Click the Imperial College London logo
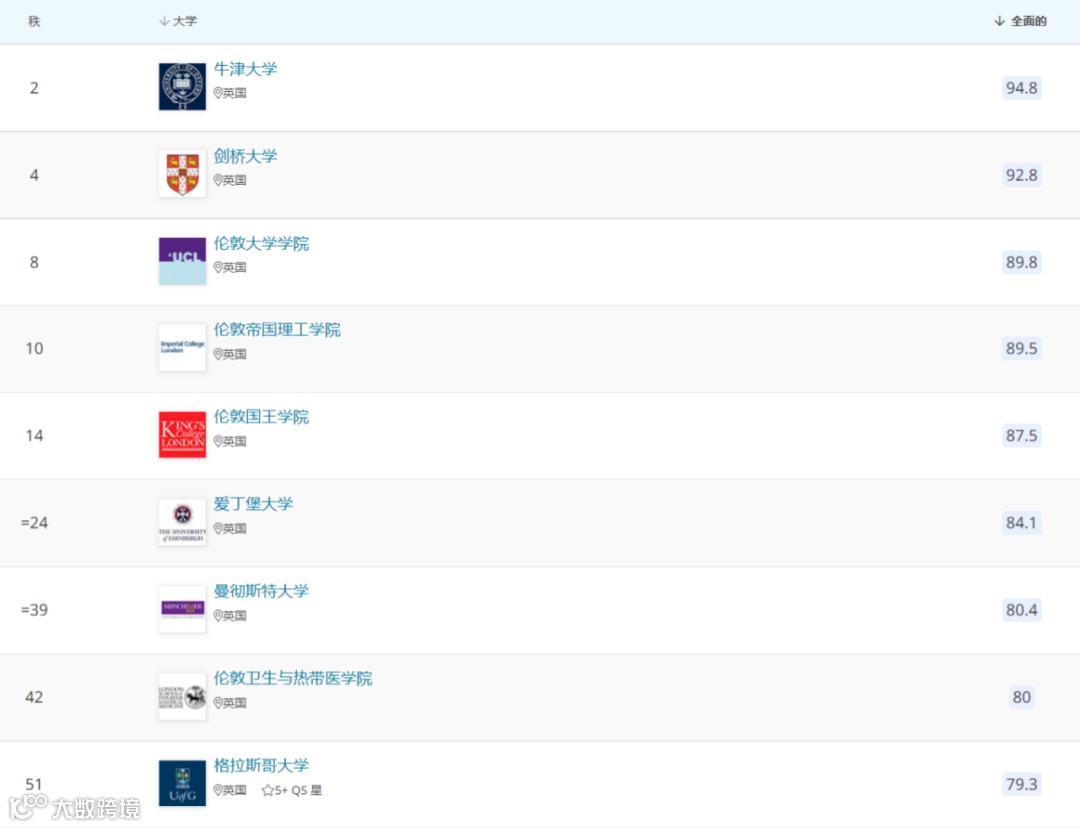 click(183, 348)
